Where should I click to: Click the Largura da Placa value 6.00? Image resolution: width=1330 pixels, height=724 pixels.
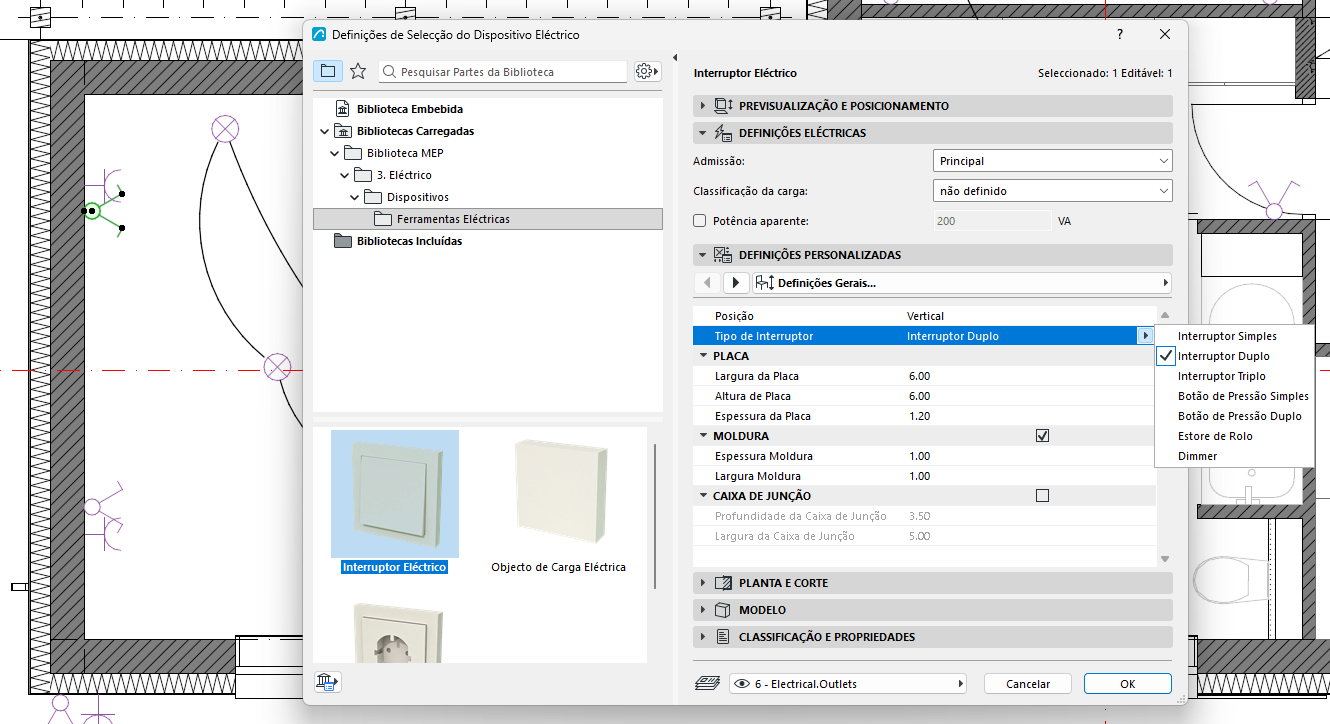click(919, 376)
